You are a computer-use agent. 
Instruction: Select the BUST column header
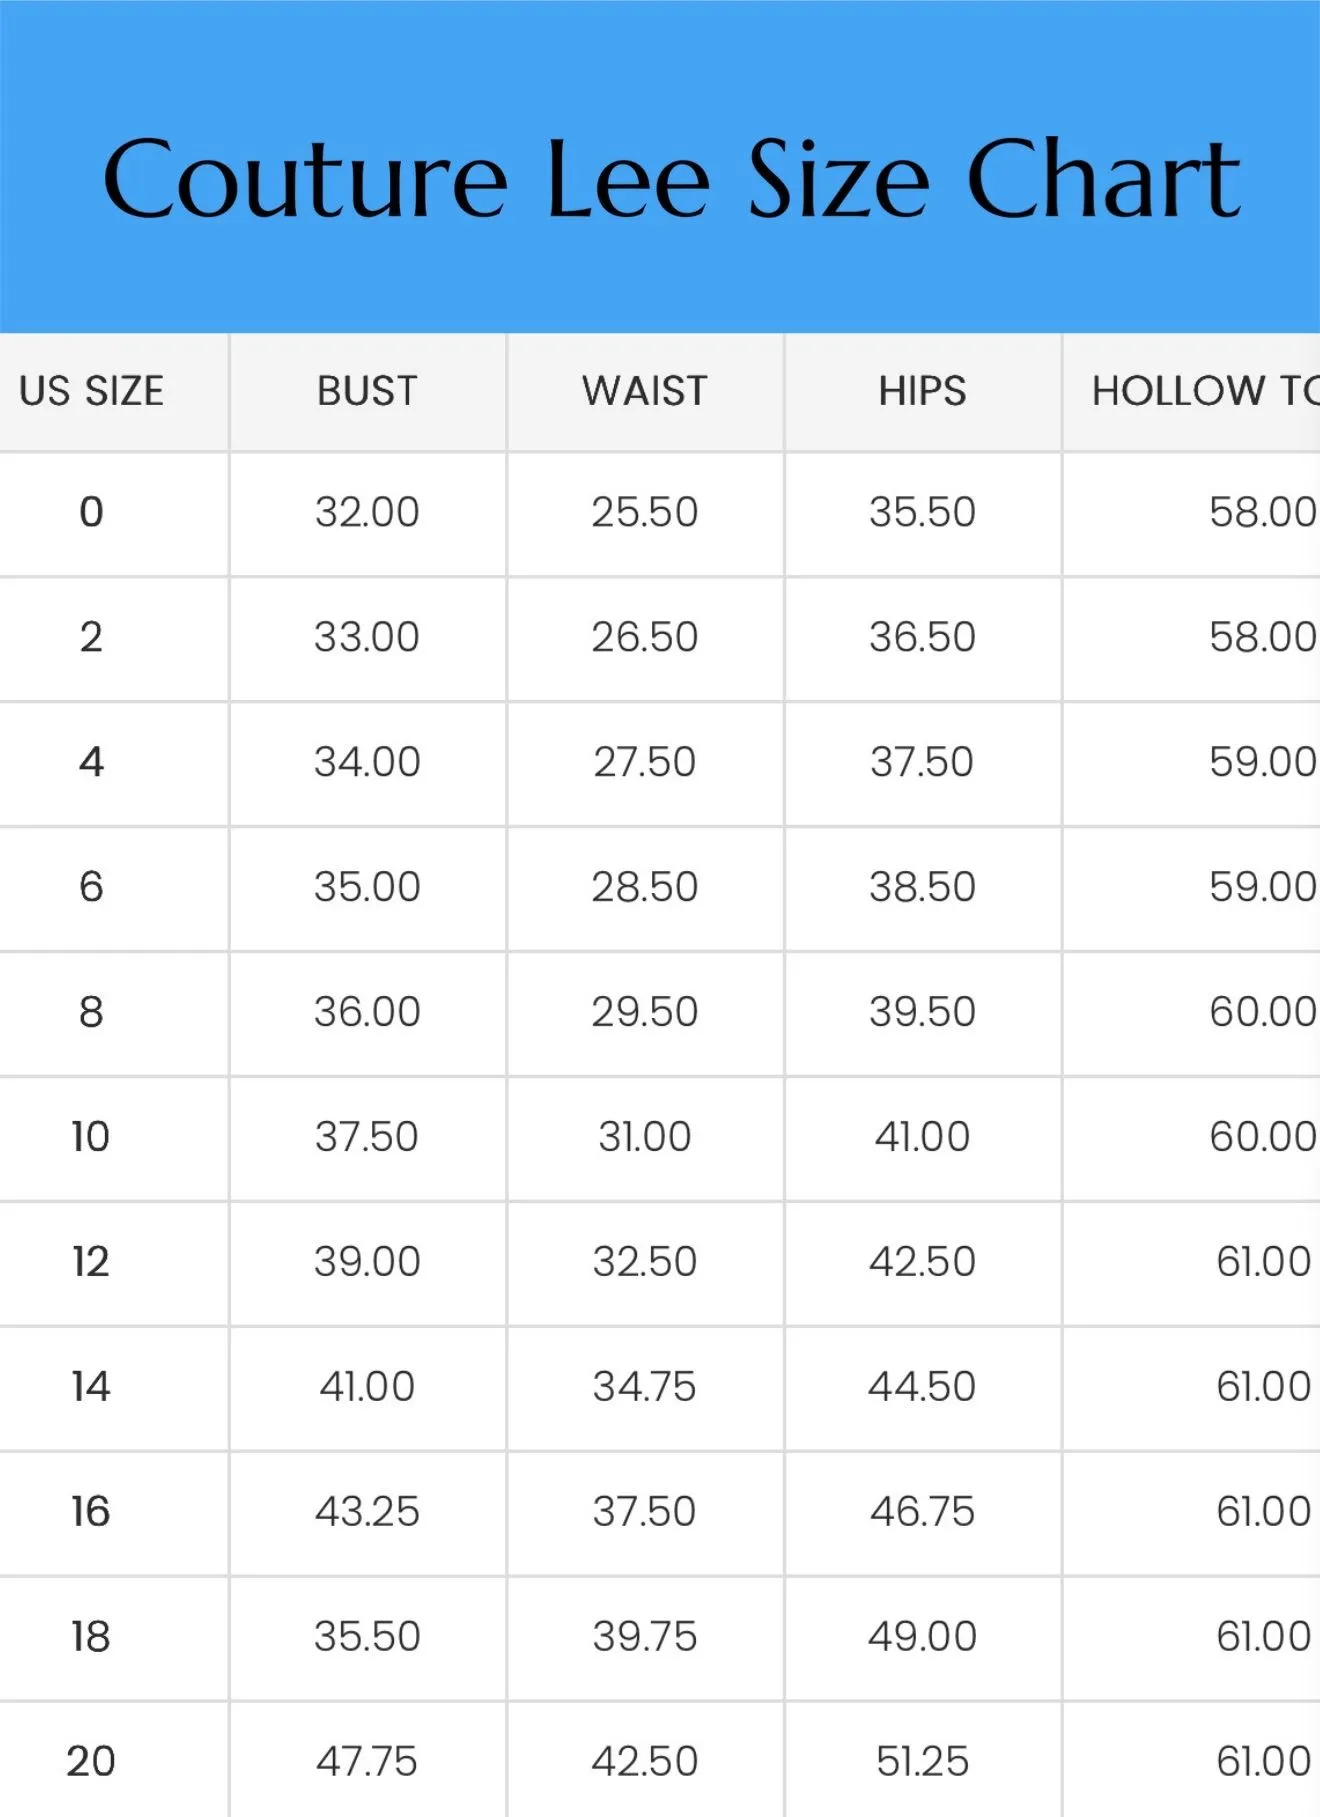tap(367, 391)
